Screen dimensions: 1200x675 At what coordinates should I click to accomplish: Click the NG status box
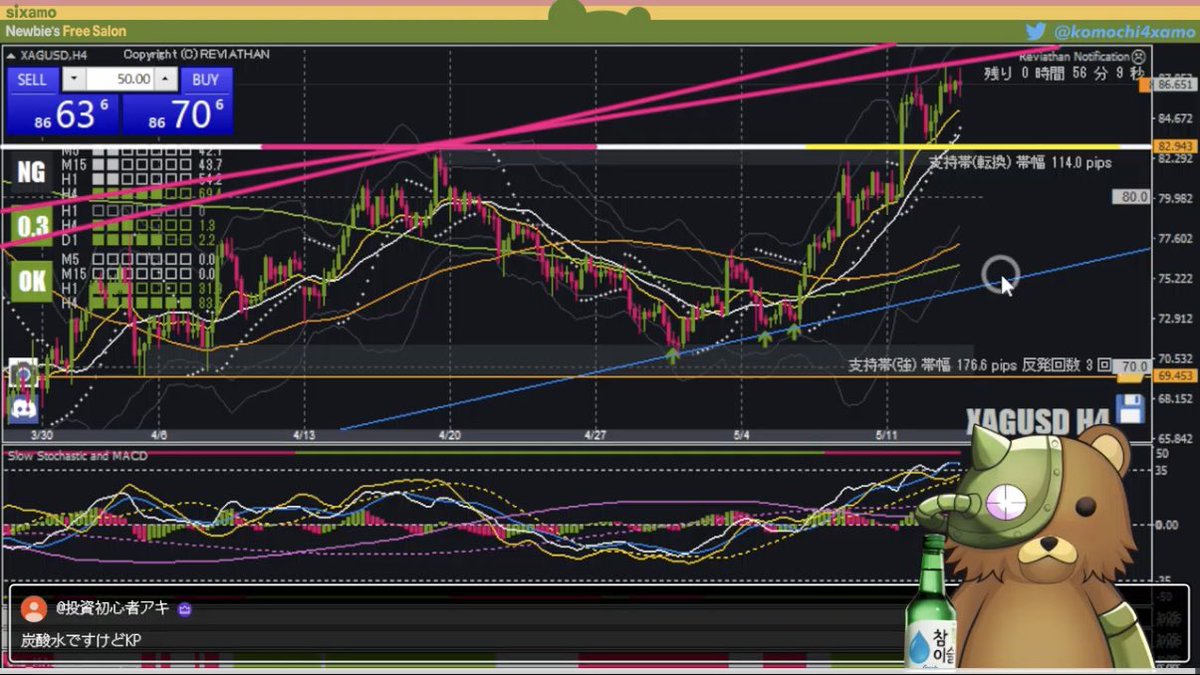coord(31,173)
